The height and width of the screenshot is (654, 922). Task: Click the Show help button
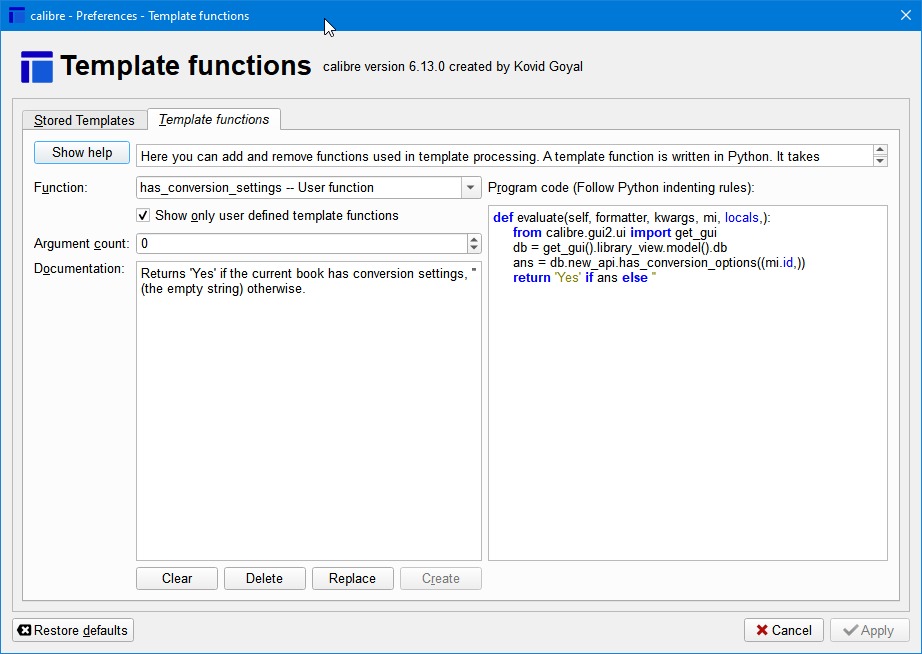[82, 153]
